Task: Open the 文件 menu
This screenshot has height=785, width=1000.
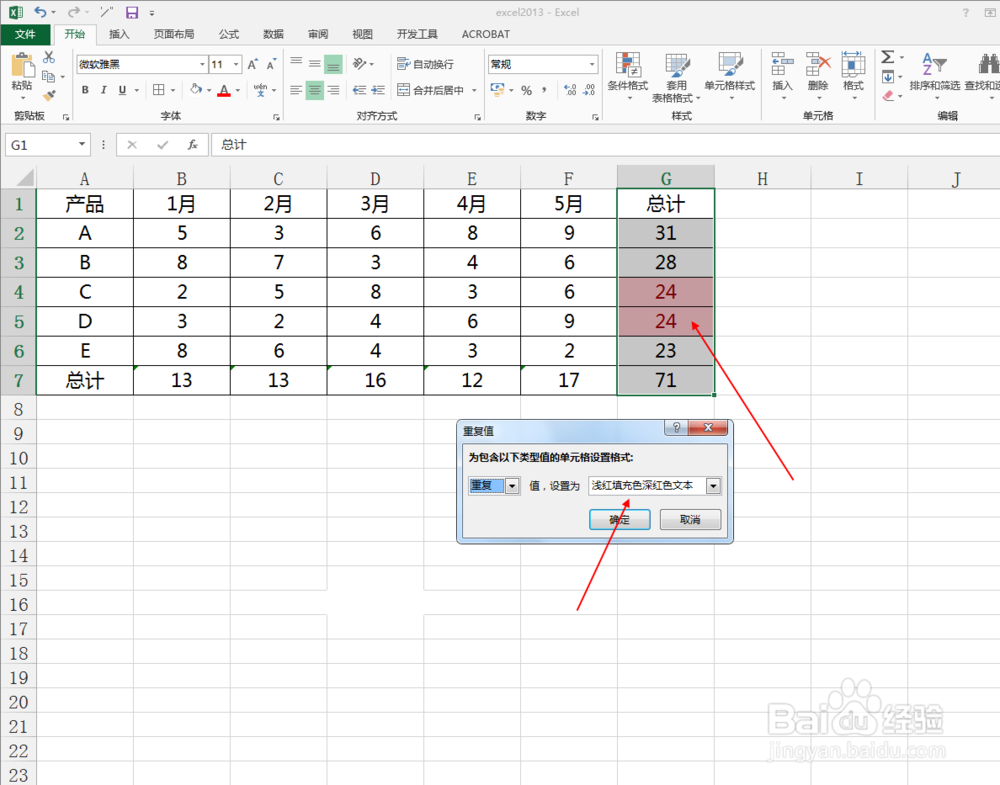Action: (x=27, y=33)
